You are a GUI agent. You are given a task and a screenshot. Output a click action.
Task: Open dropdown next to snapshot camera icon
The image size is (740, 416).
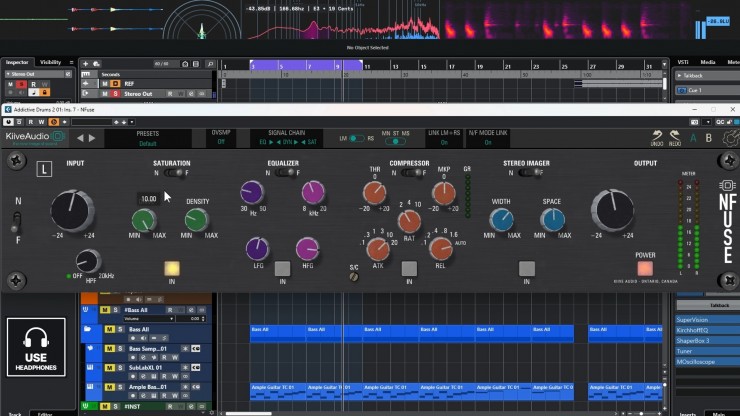[x=707, y=122]
